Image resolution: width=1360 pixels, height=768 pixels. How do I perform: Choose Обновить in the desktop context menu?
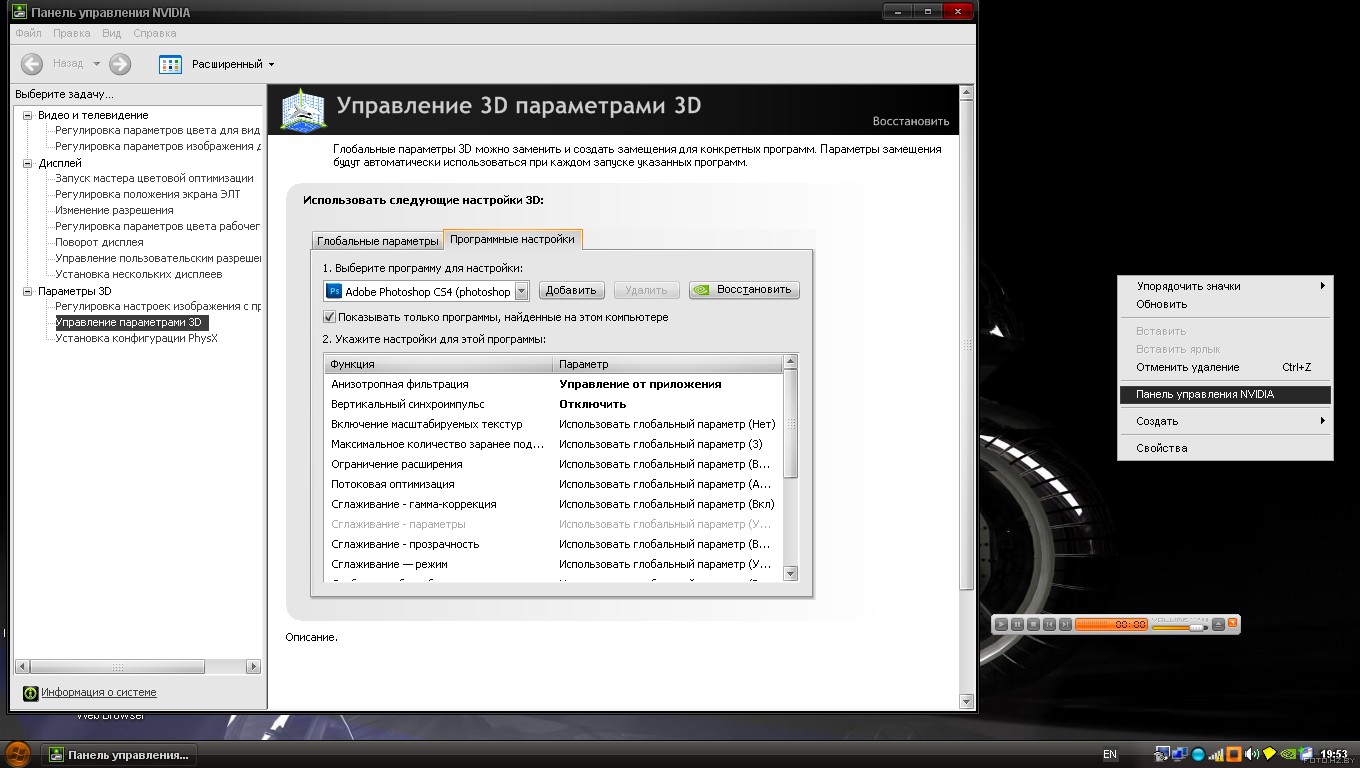1225,304
